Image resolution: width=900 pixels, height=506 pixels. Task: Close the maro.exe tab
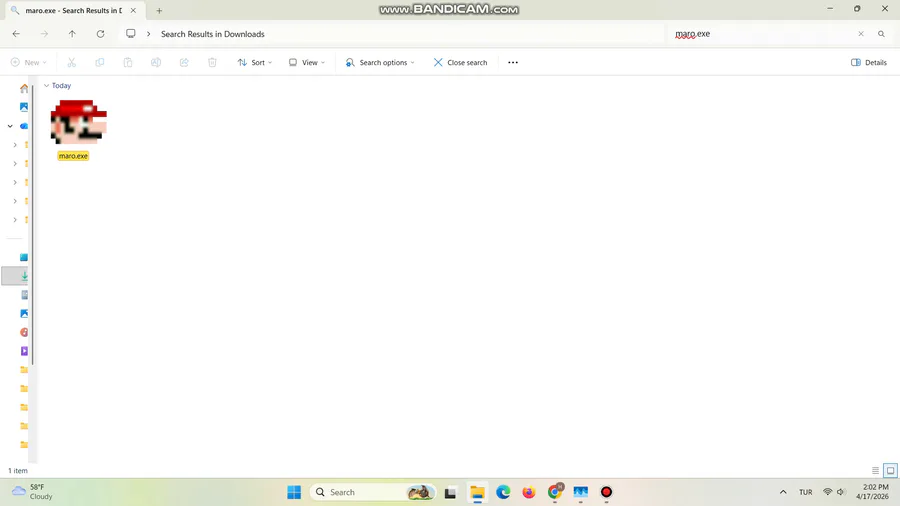pyautogui.click(x=133, y=10)
